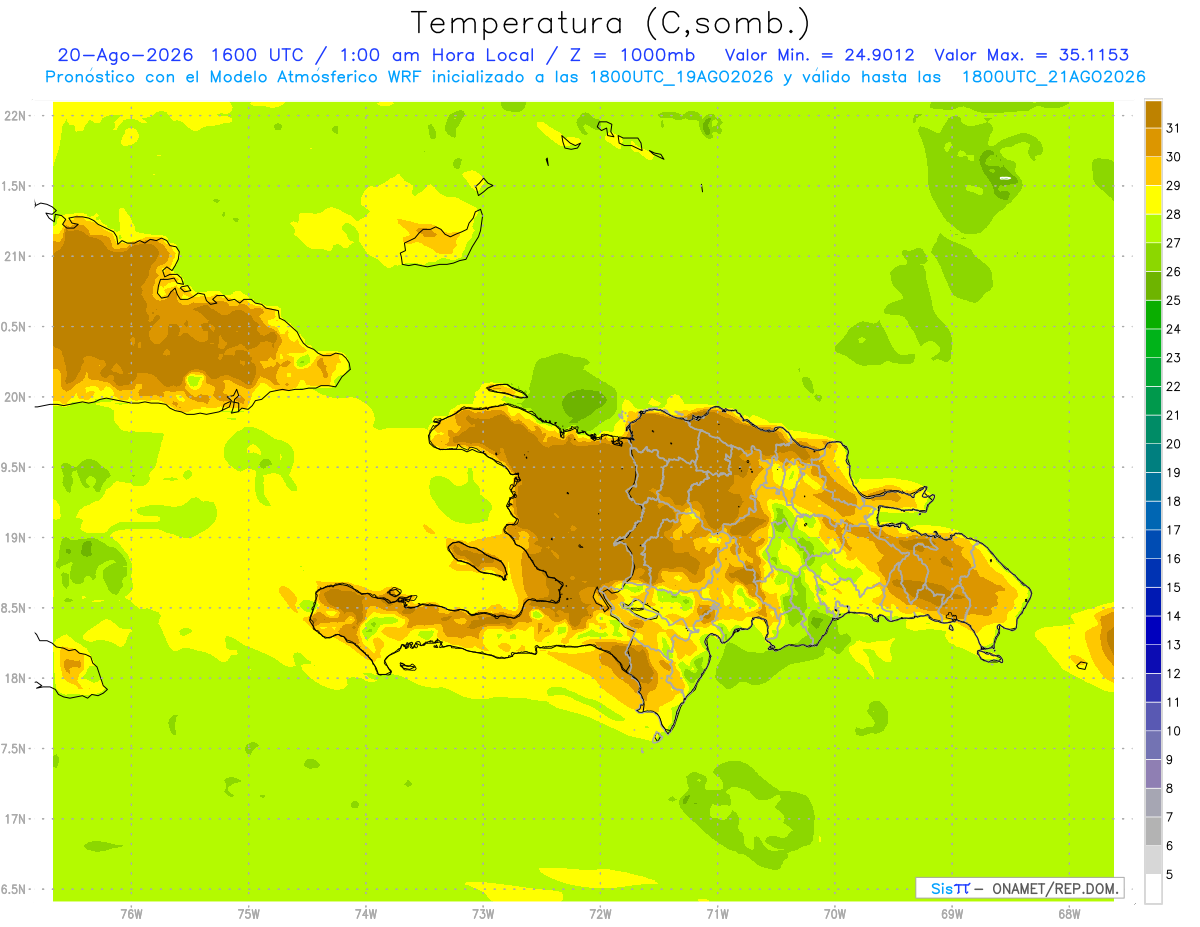The image size is (1200, 927).
Task: Click color scale label '20'
Action: pyautogui.click(x=1174, y=444)
